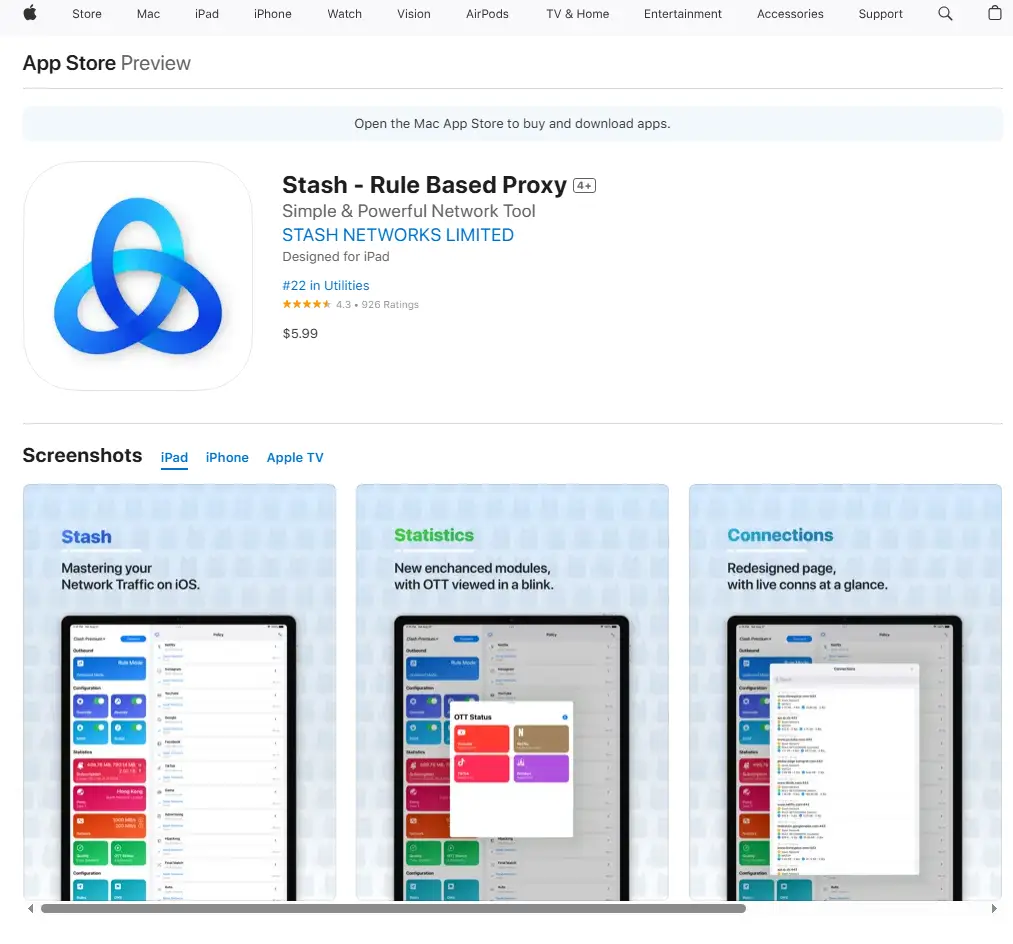1013x944 pixels.
Task: Open the Entertainment menu
Action: pyautogui.click(x=682, y=14)
